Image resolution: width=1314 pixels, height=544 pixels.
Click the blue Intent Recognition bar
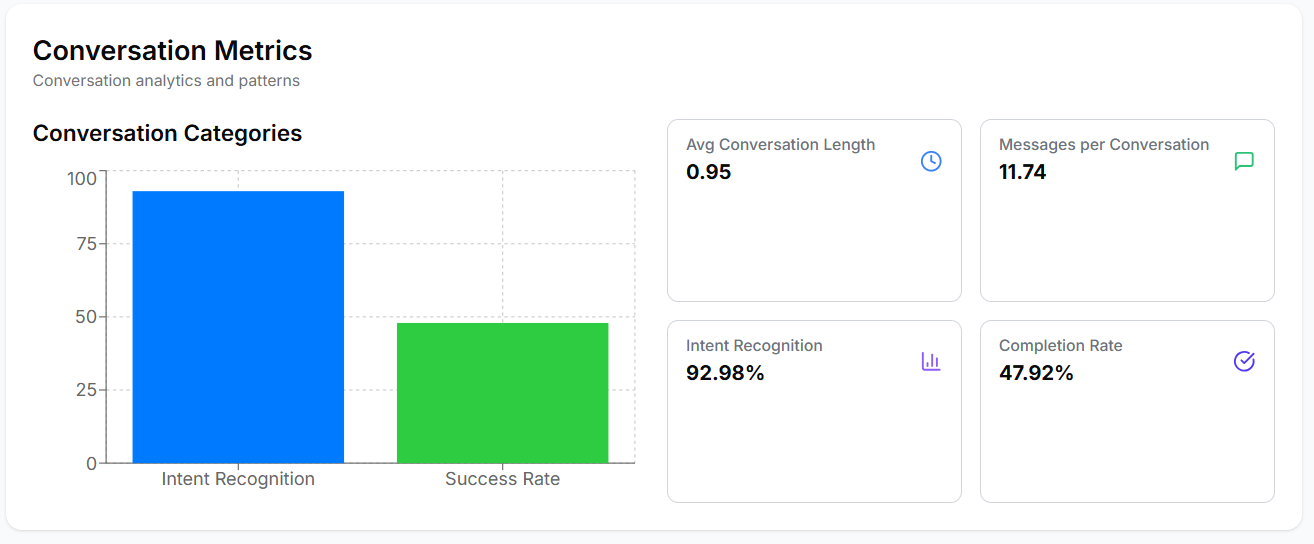tap(238, 327)
